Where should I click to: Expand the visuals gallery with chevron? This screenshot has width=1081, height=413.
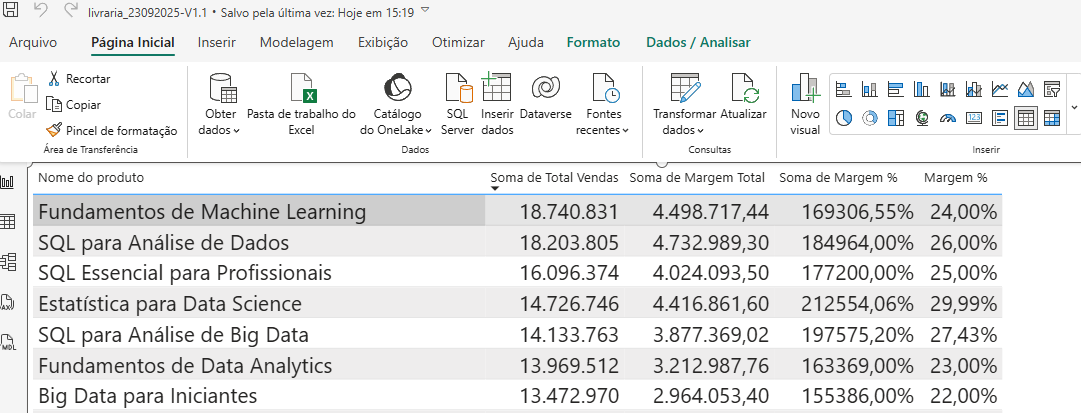1075,106
